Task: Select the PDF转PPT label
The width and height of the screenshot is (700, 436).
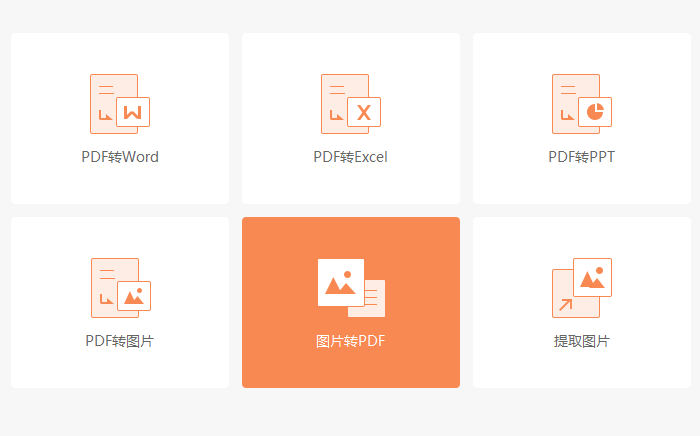Action: (582, 157)
